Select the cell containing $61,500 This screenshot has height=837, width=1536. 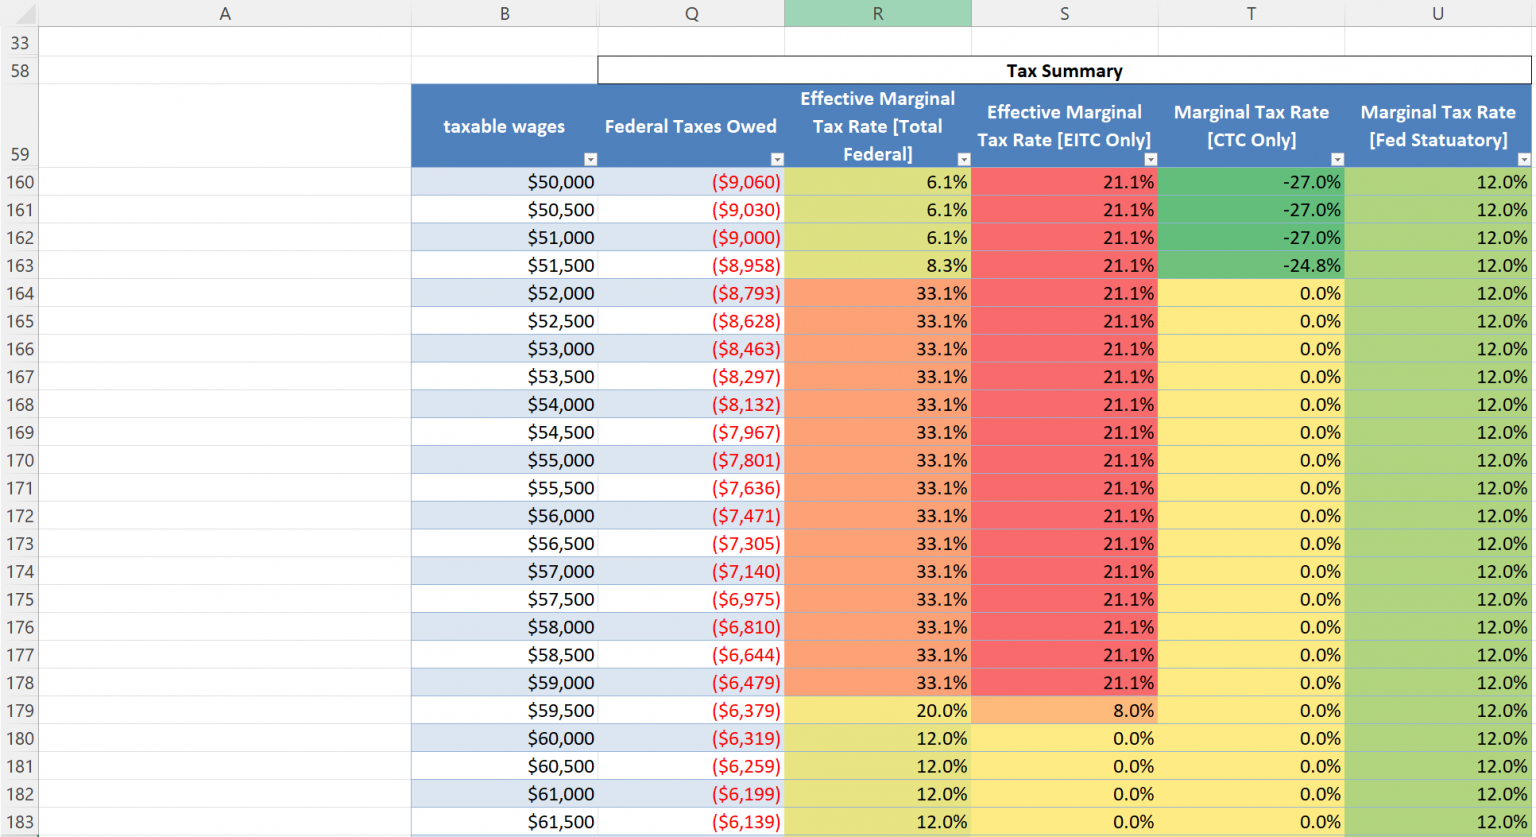tap(504, 822)
